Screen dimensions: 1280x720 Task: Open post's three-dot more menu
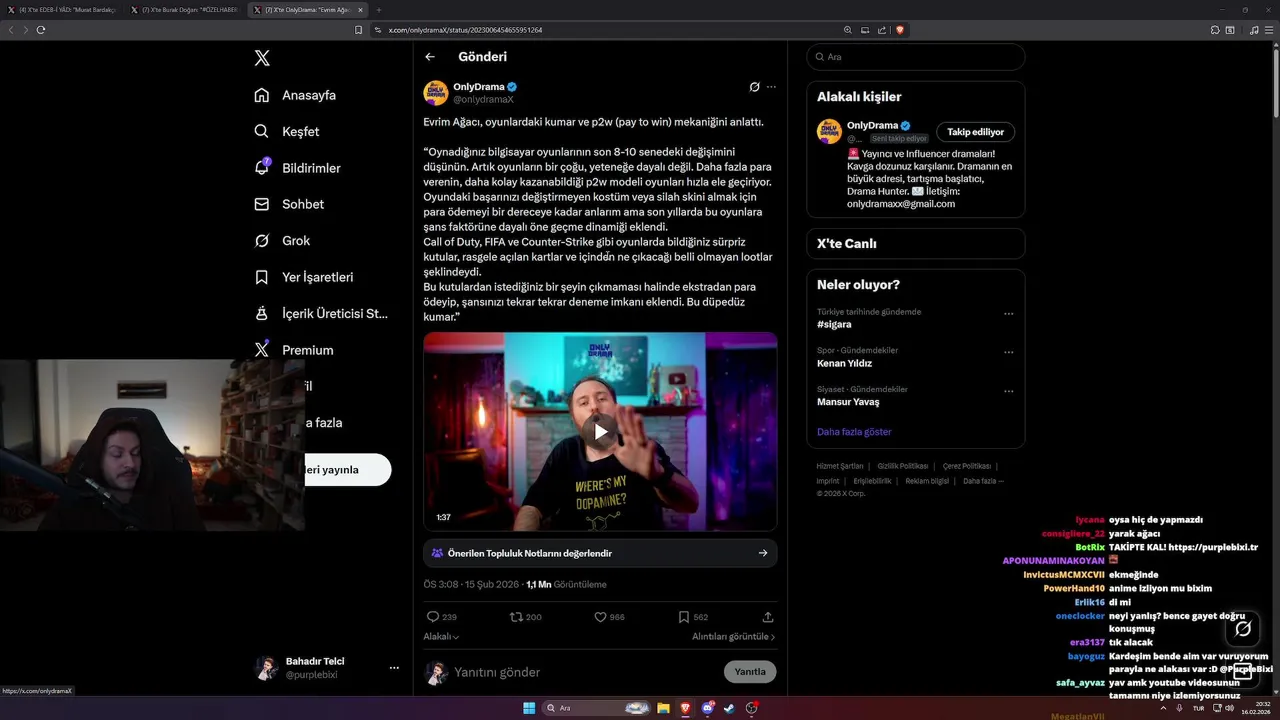pyautogui.click(x=771, y=87)
